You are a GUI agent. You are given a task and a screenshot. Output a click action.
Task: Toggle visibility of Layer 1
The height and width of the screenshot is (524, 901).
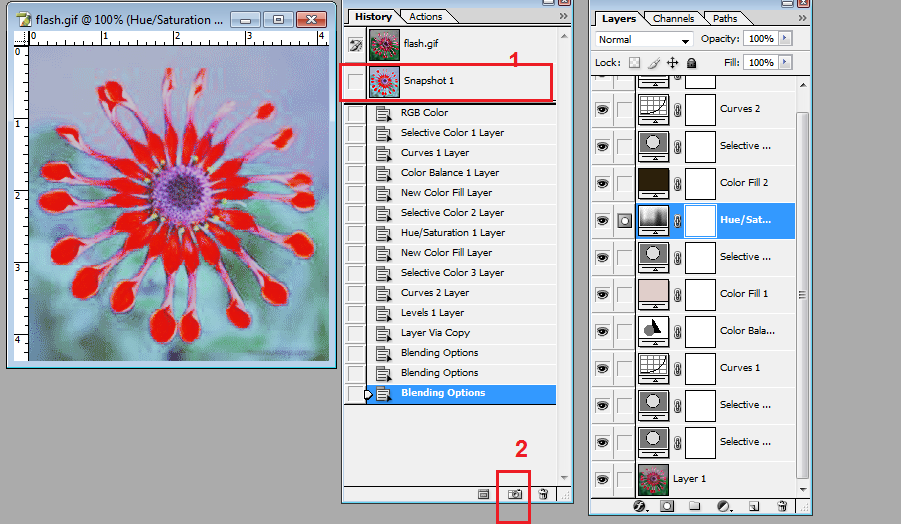(602, 479)
